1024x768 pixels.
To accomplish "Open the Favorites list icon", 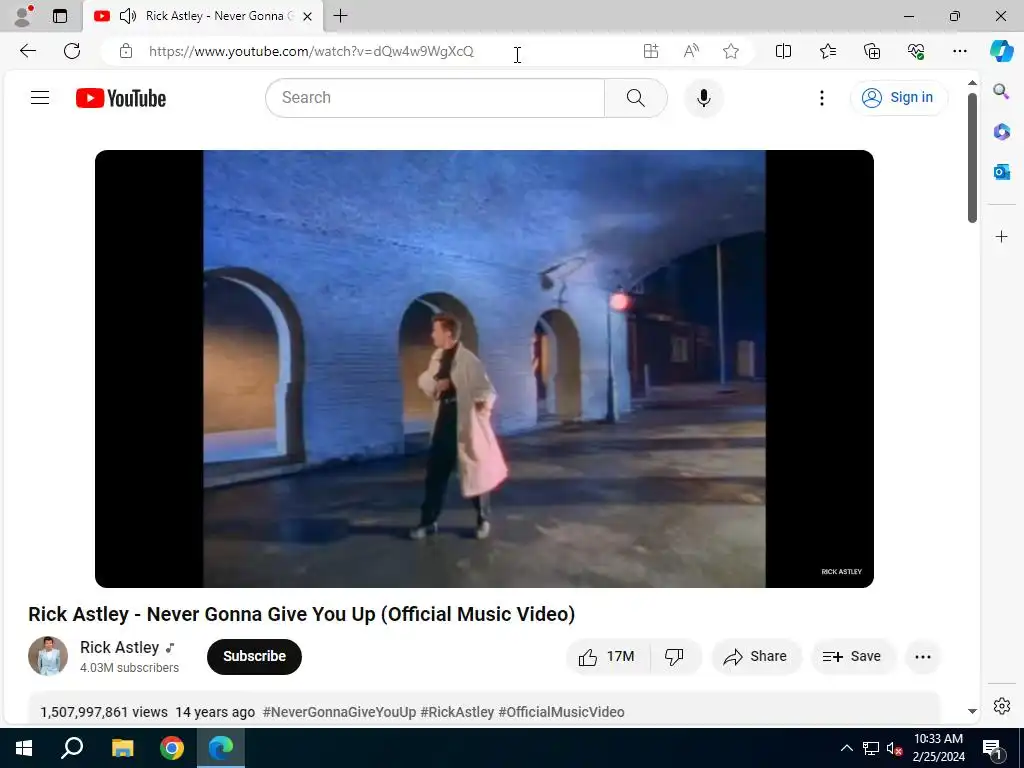I will pos(827,51).
